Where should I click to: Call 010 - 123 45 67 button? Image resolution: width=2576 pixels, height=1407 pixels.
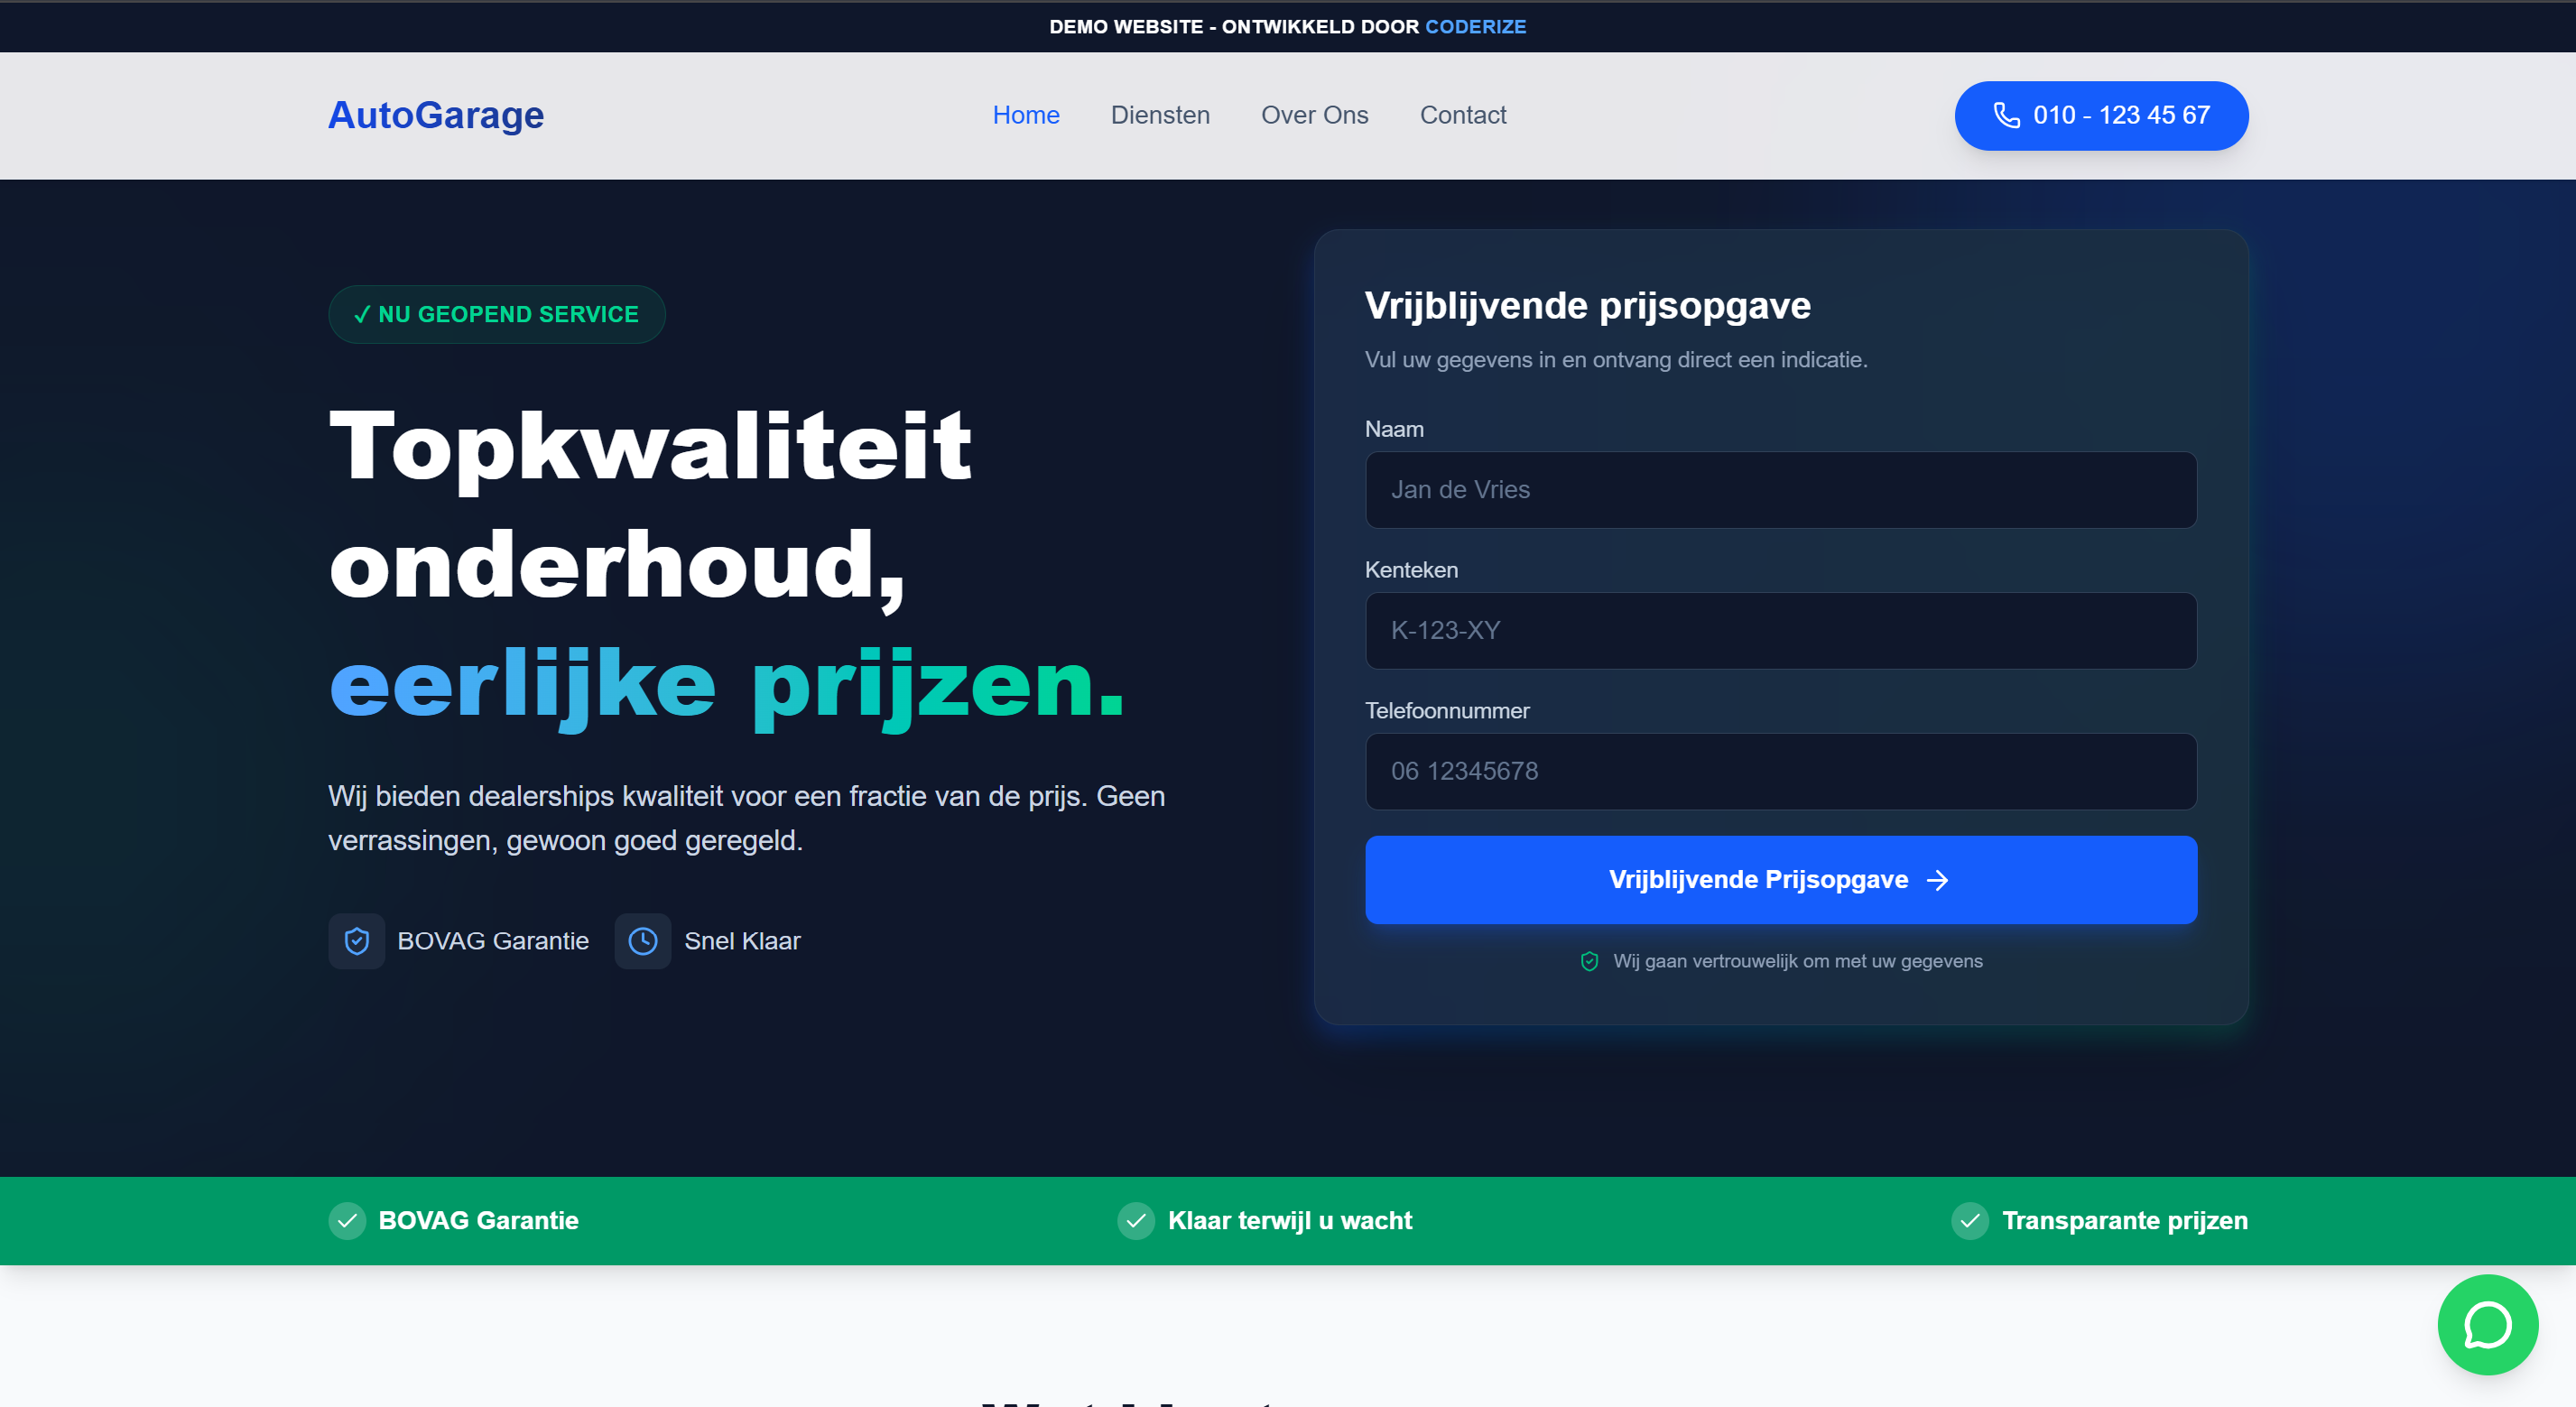click(x=2101, y=115)
